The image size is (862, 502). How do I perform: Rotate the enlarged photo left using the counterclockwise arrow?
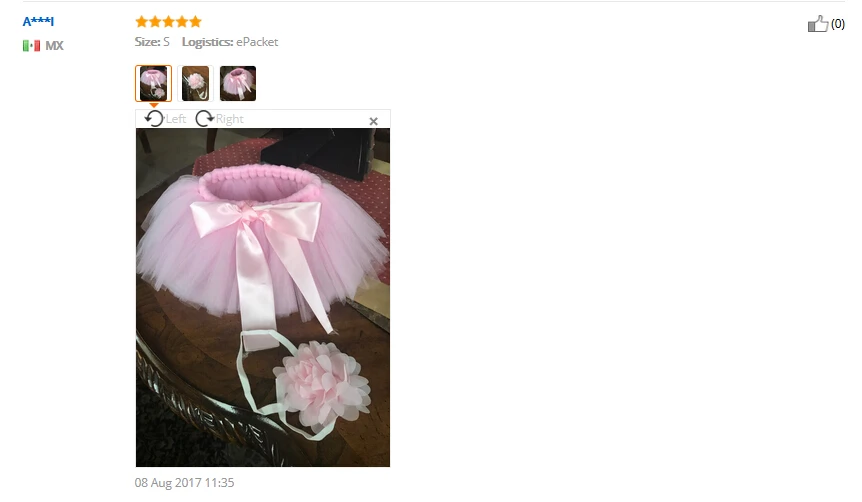(x=154, y=118)
